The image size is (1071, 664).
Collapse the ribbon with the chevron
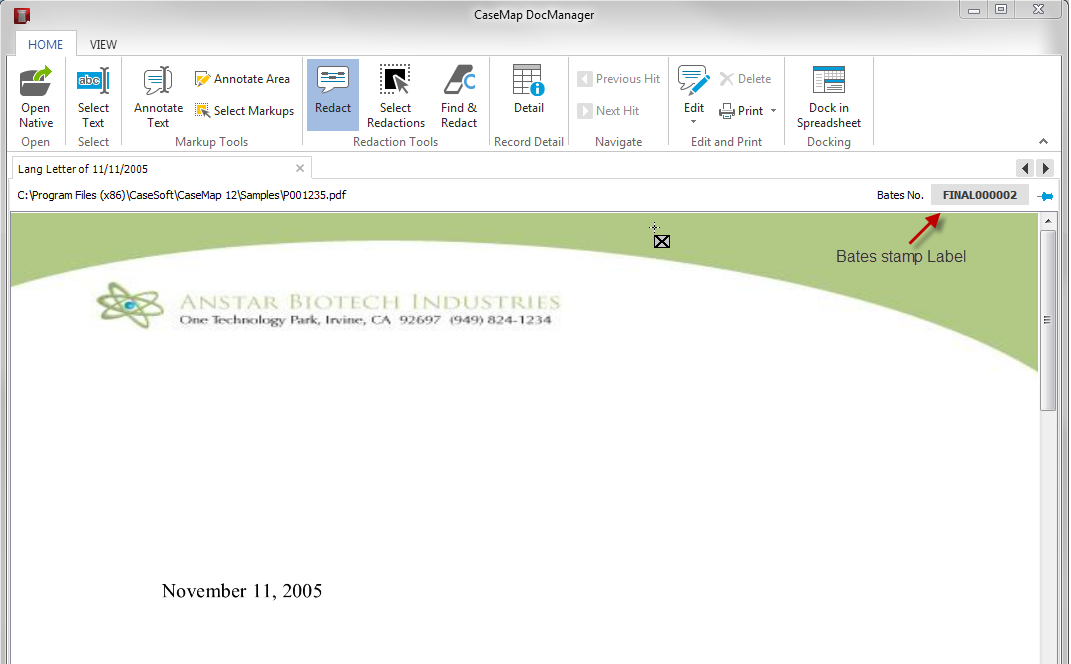pyautogui.click(x=1044, y=142)
